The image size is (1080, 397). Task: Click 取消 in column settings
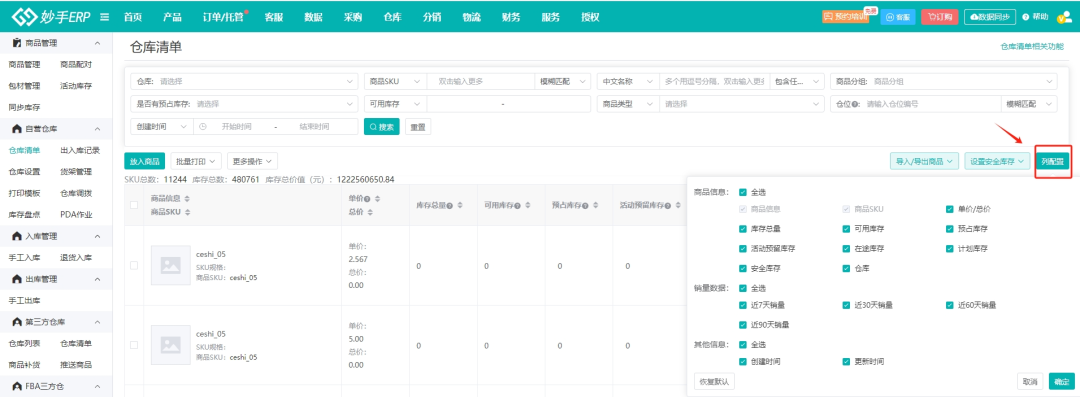click(1030, 381)
